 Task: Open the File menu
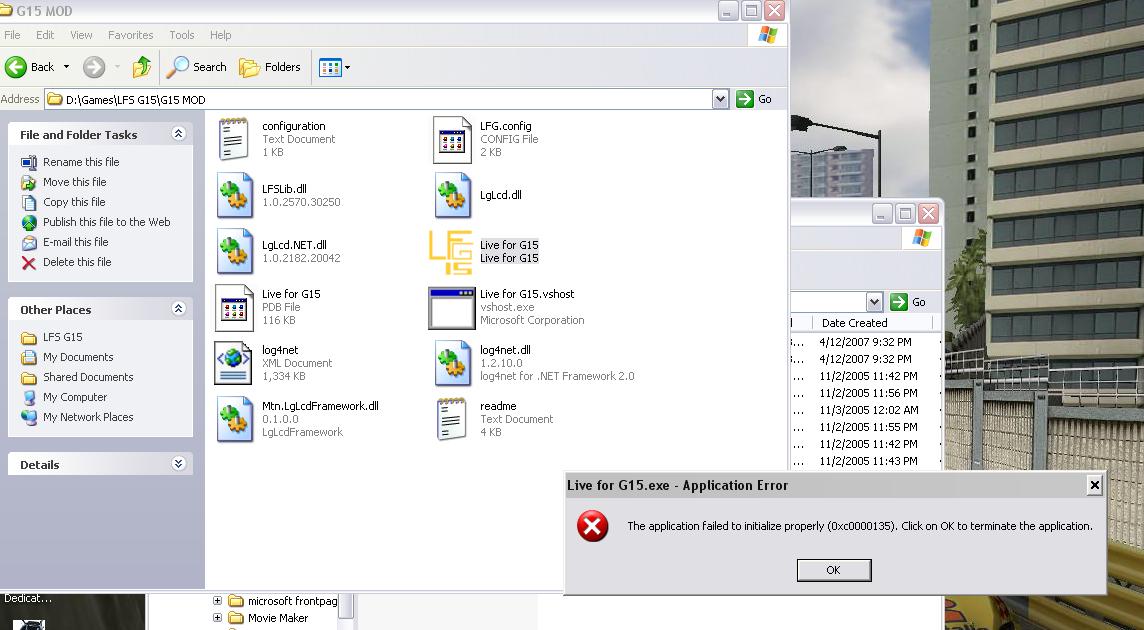pyautogui.click(x=12, y=35)
